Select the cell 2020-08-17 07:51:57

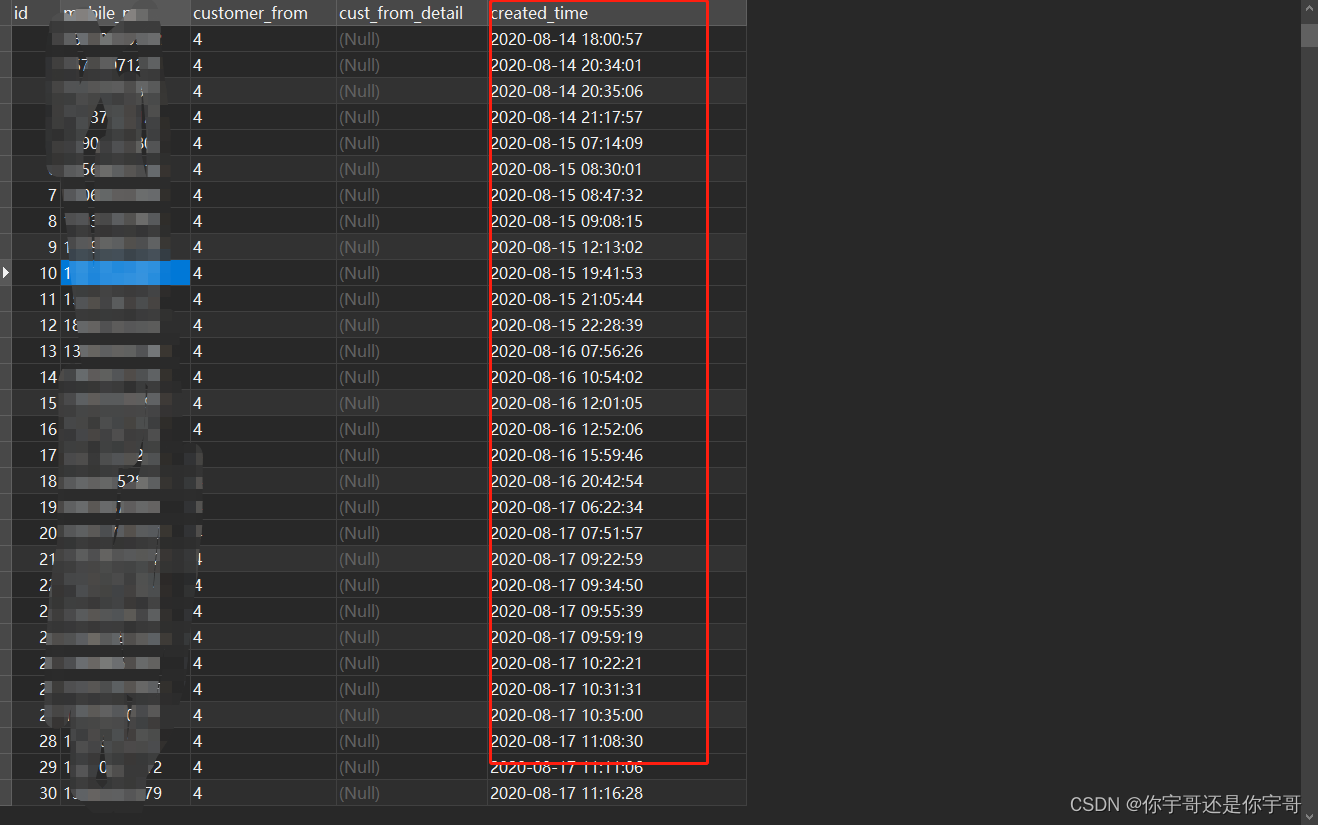point(617,533)
